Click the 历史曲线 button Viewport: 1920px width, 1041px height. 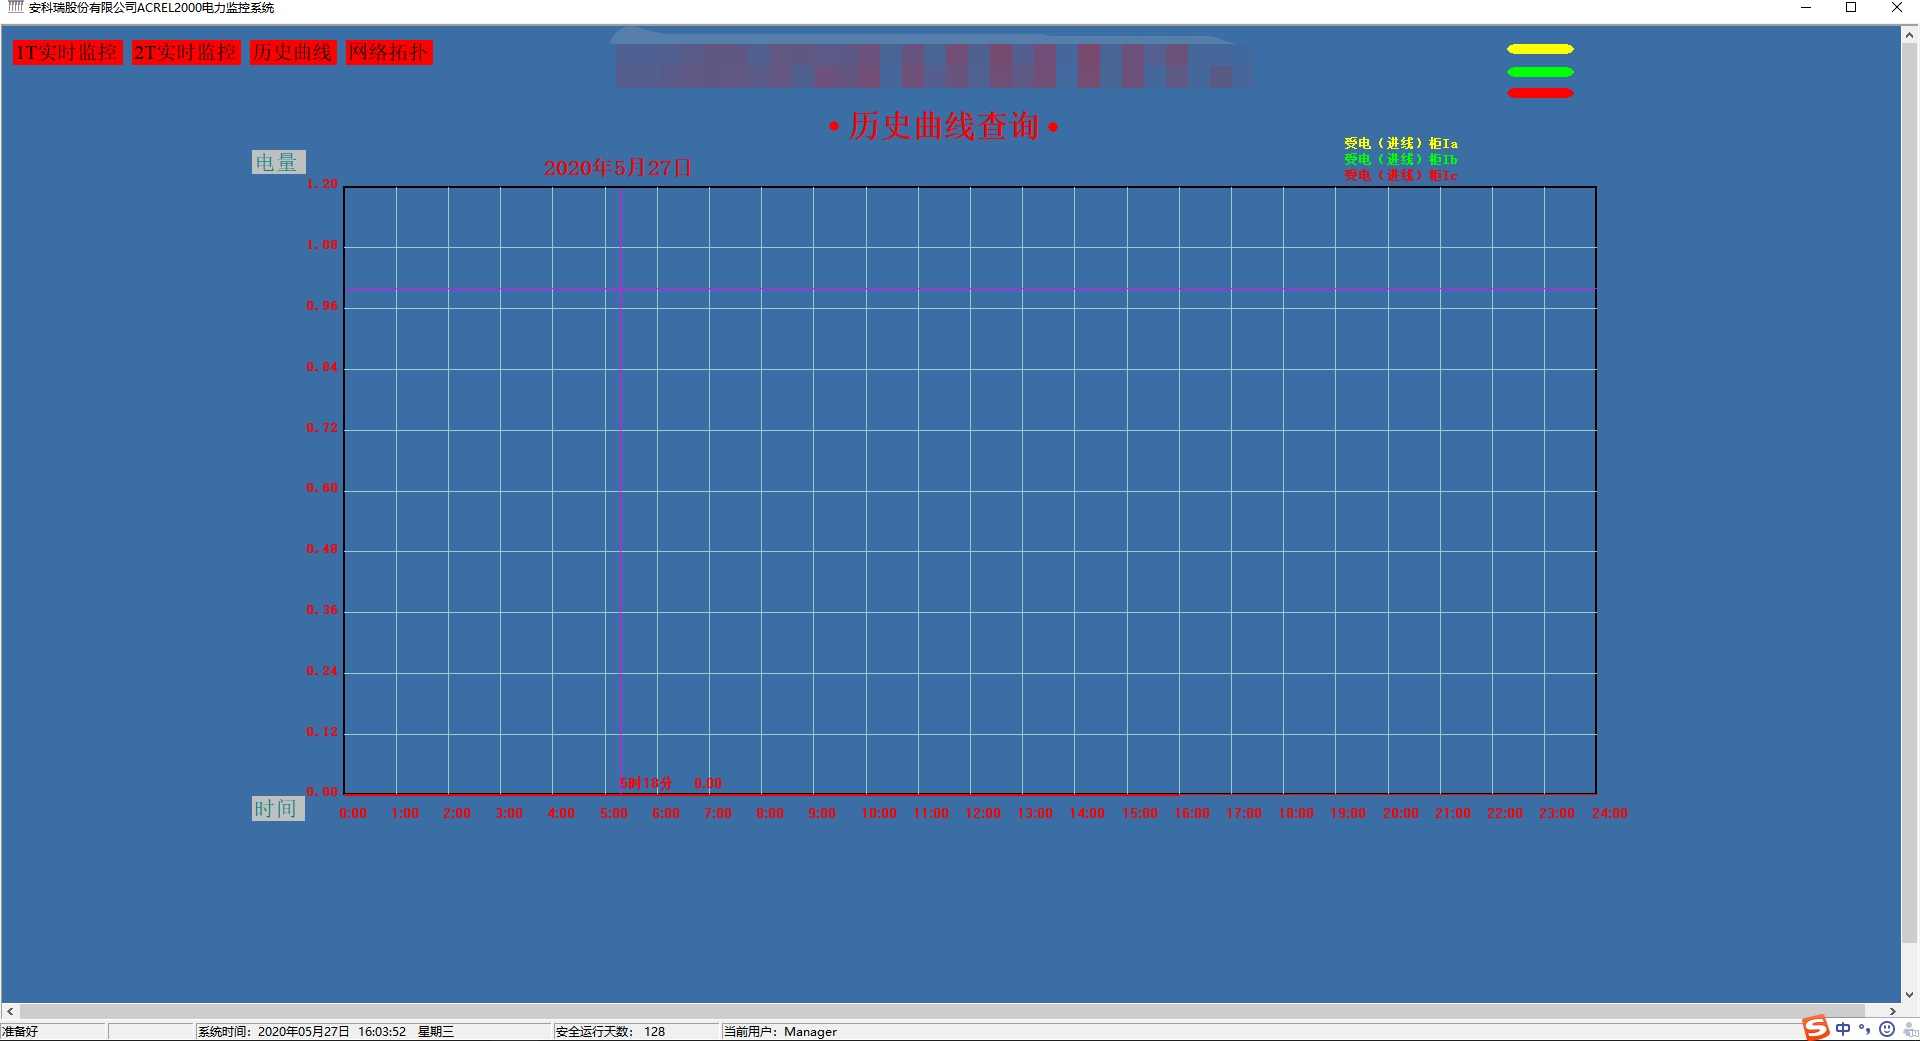coord(292,52)
